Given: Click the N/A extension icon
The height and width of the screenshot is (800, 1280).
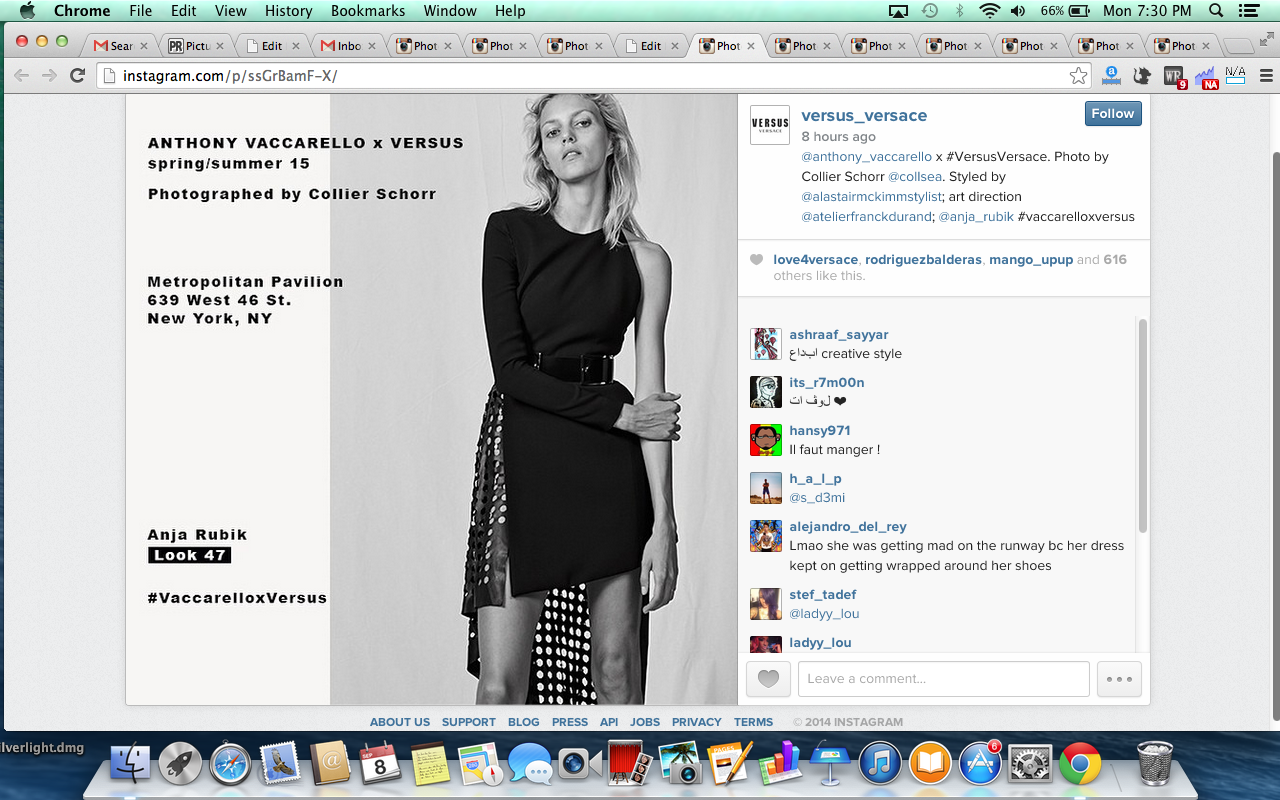Looking at the screenshot, I should (1236, 75).
